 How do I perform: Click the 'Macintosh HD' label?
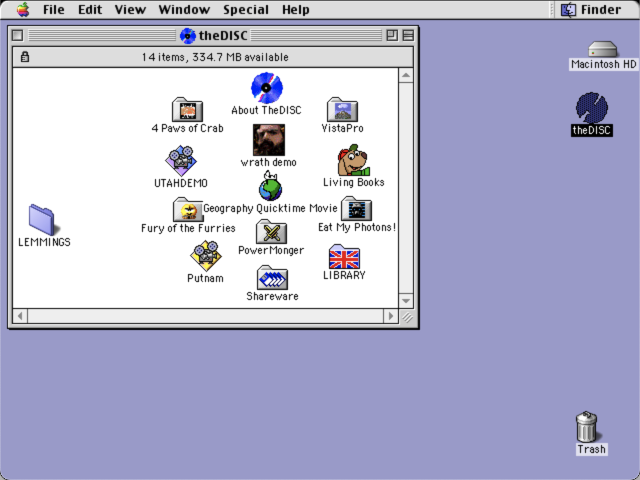[603, 64]
